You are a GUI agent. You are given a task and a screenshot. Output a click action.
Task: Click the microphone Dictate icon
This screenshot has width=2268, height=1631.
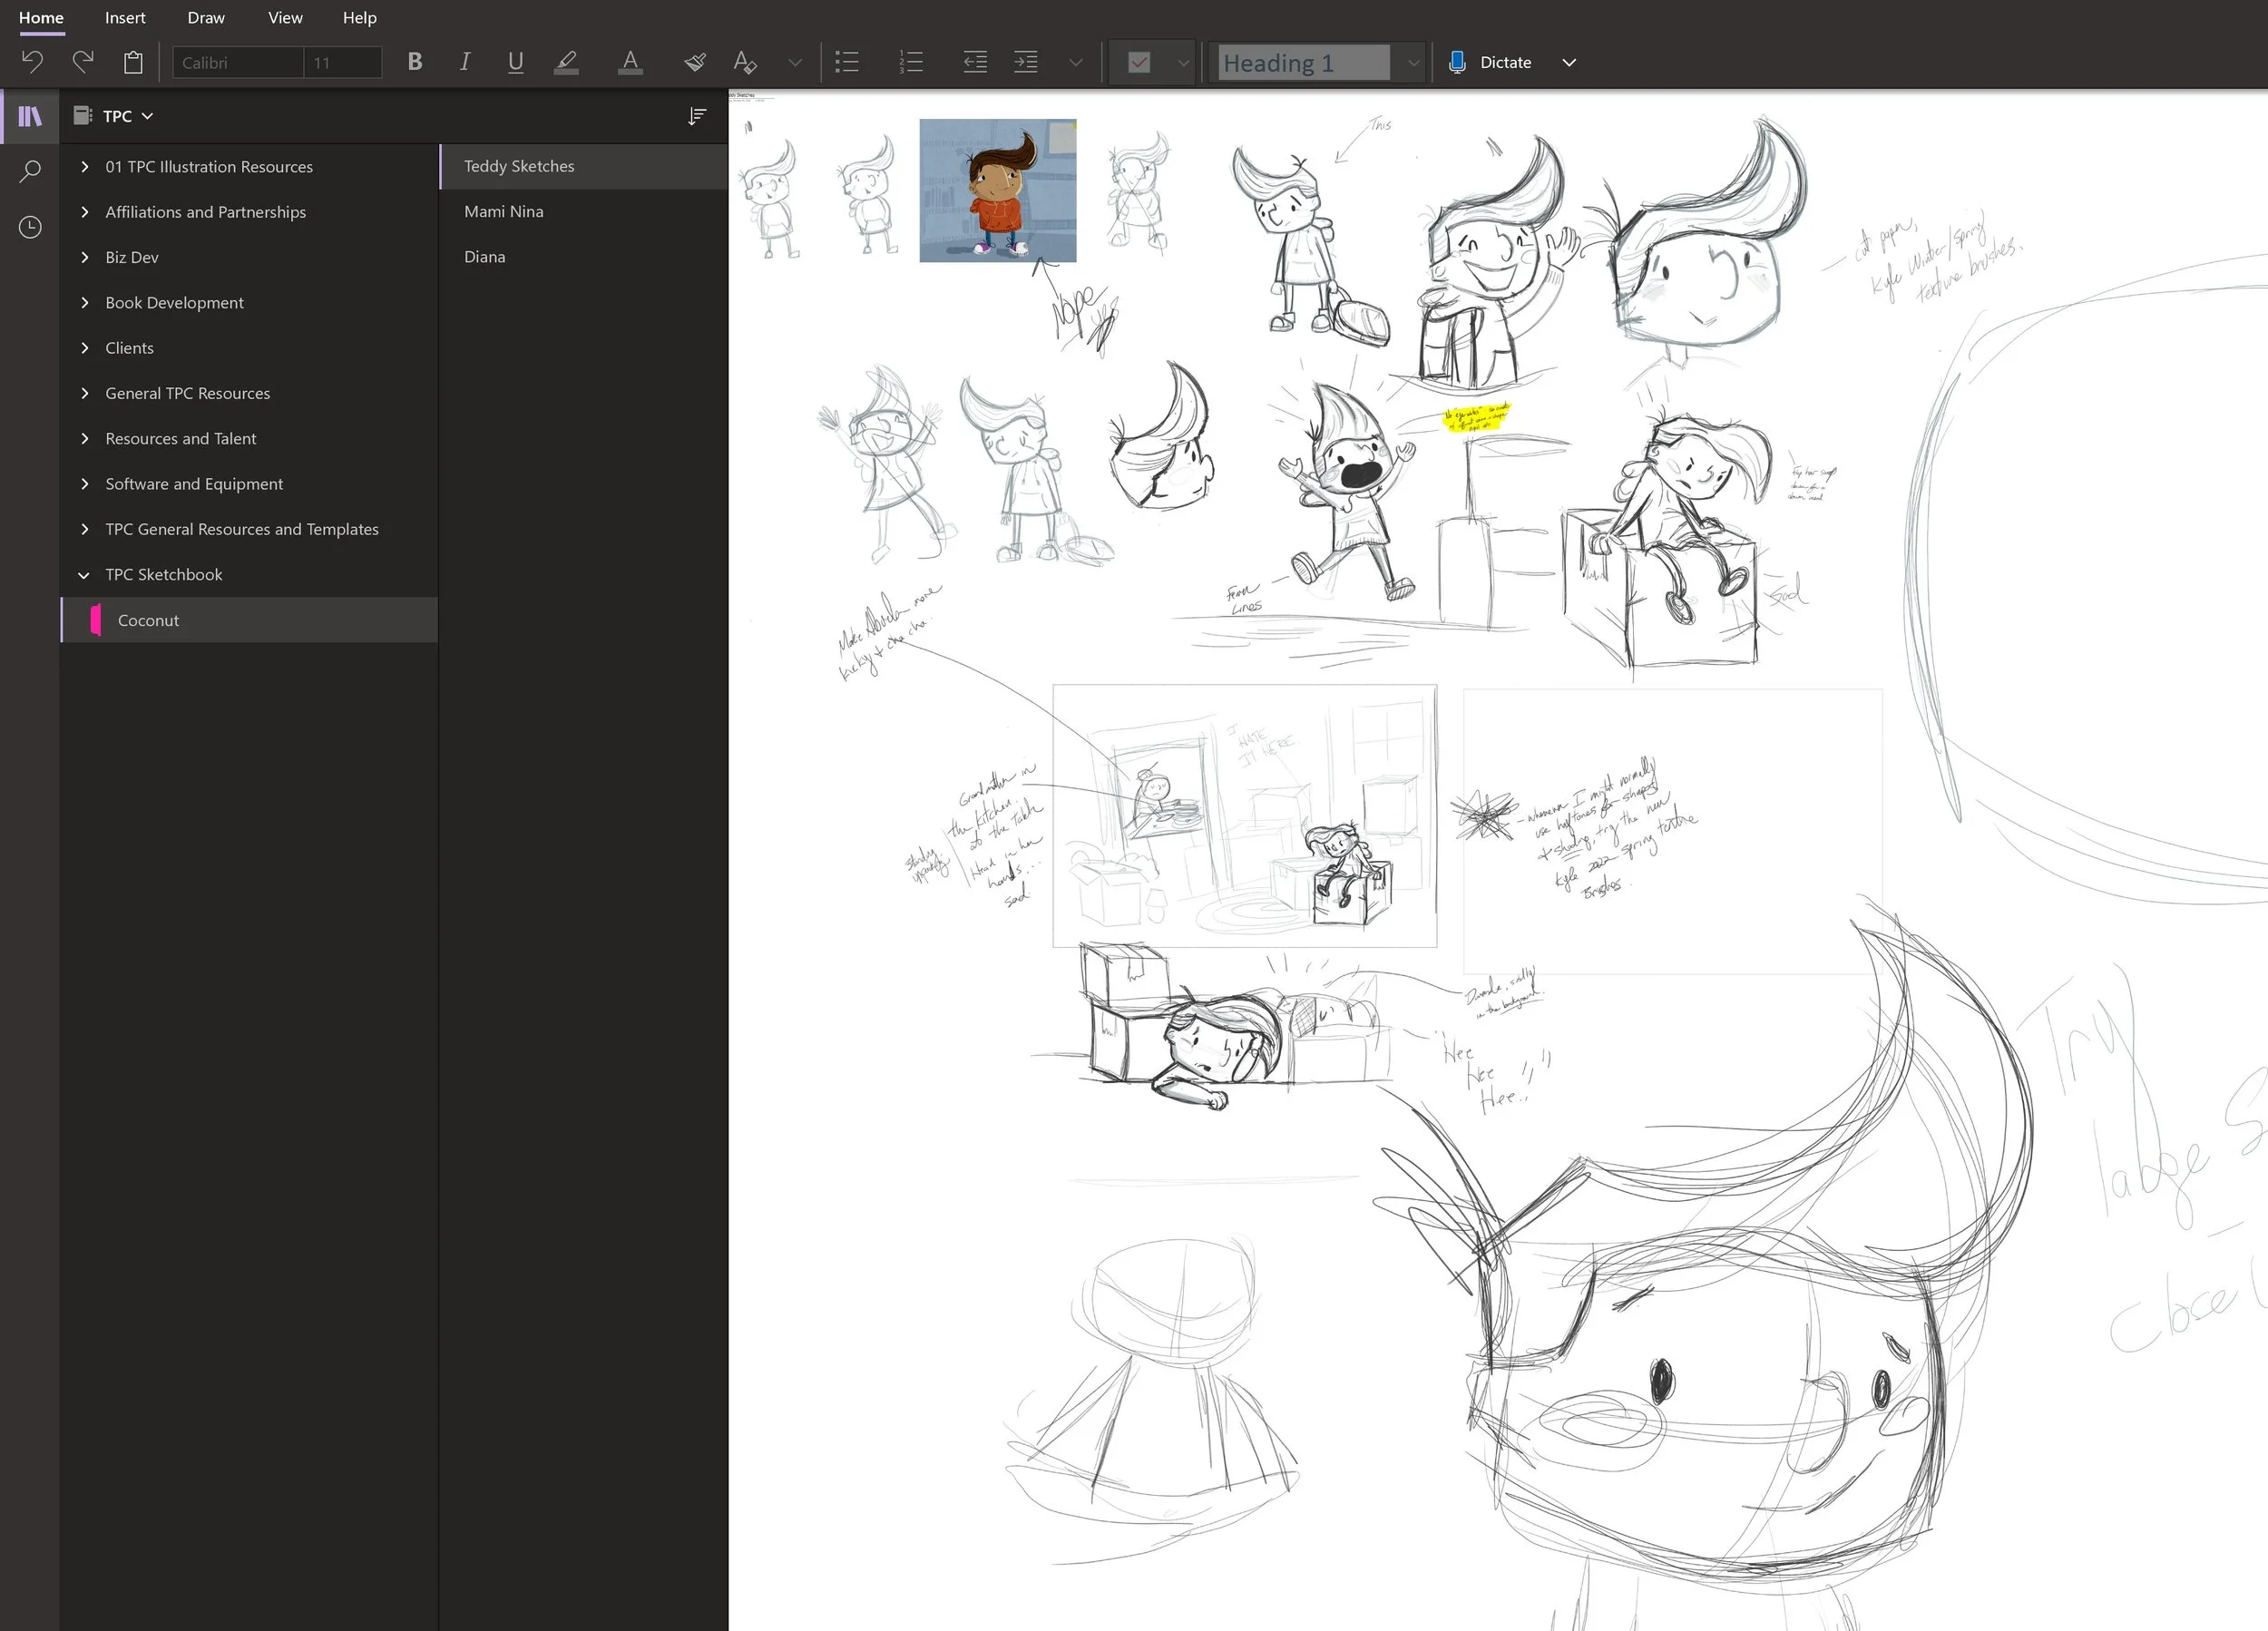[x=1457, y=62]
